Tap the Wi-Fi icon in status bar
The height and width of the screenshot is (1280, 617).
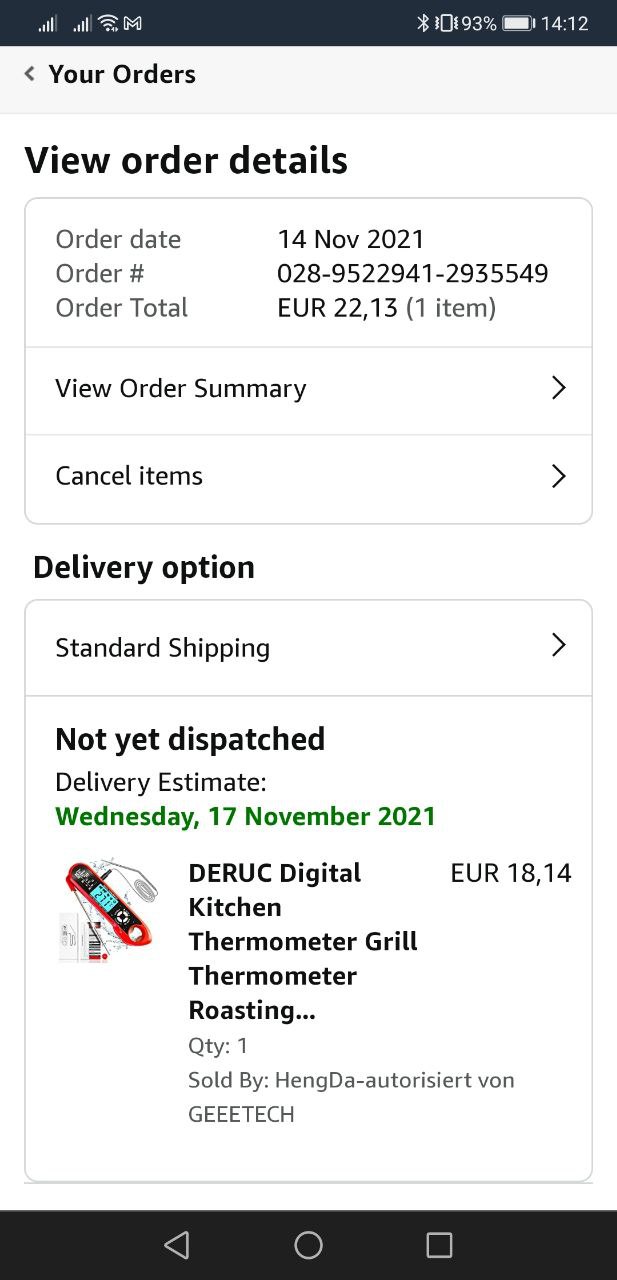tap(108, 23)
